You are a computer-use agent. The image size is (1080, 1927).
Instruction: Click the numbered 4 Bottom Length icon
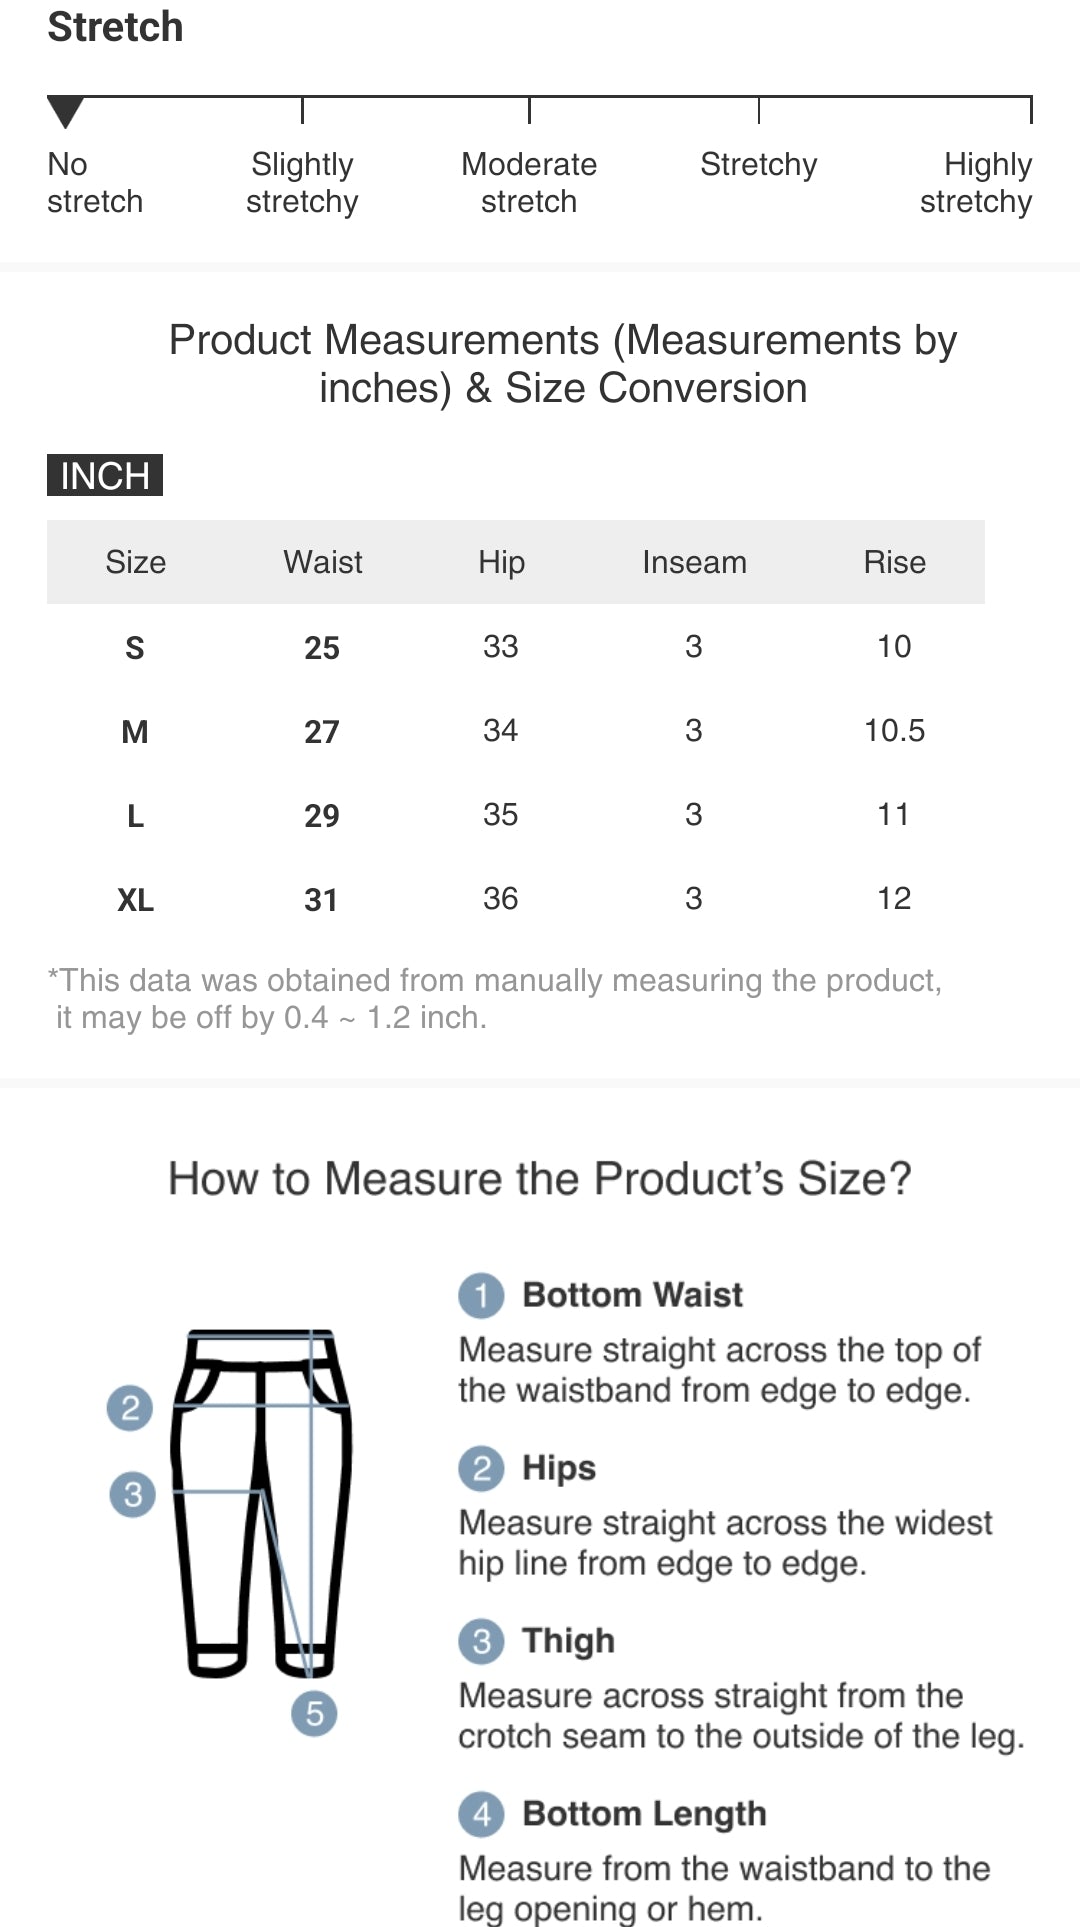[x=481, y=1814]
